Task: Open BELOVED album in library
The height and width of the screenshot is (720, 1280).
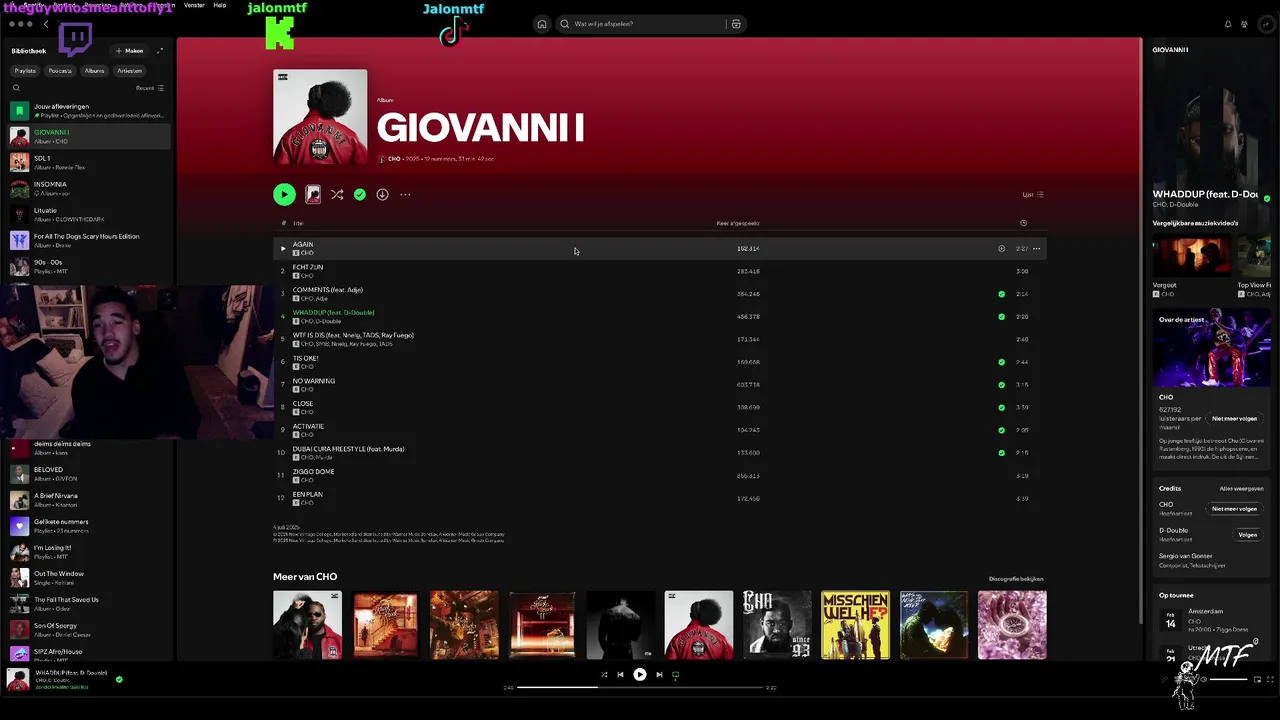Action: 90,473
